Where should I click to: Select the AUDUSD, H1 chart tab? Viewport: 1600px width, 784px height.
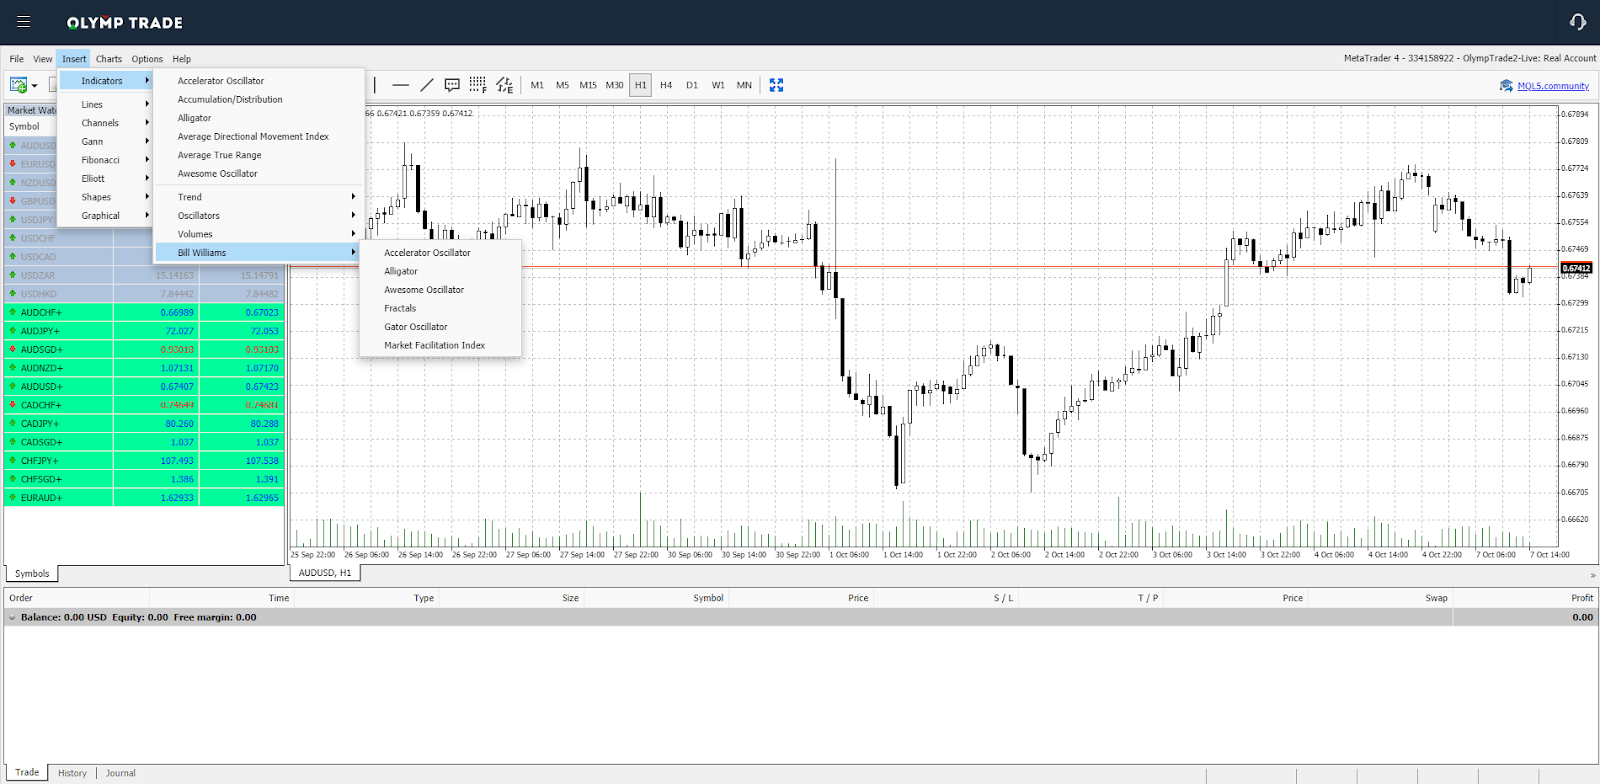point(325,573)
